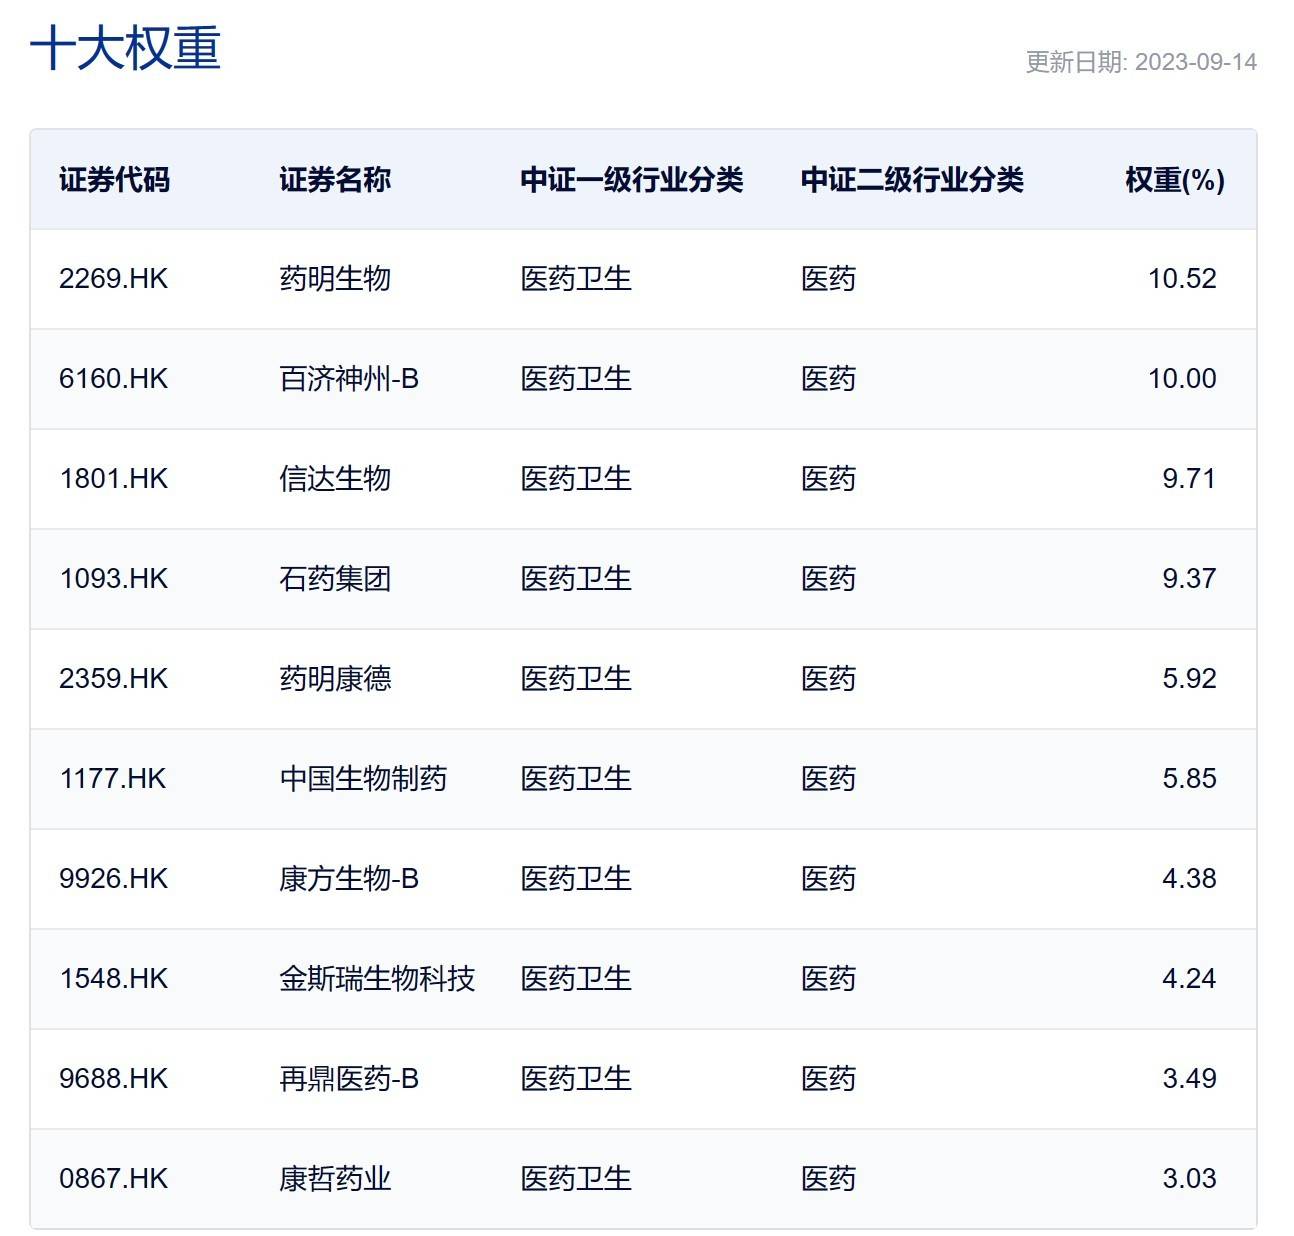Select the 百济神州-B row name
Image resolution: width=1294 pixels, height=1236 pixels.
[348, 379]
